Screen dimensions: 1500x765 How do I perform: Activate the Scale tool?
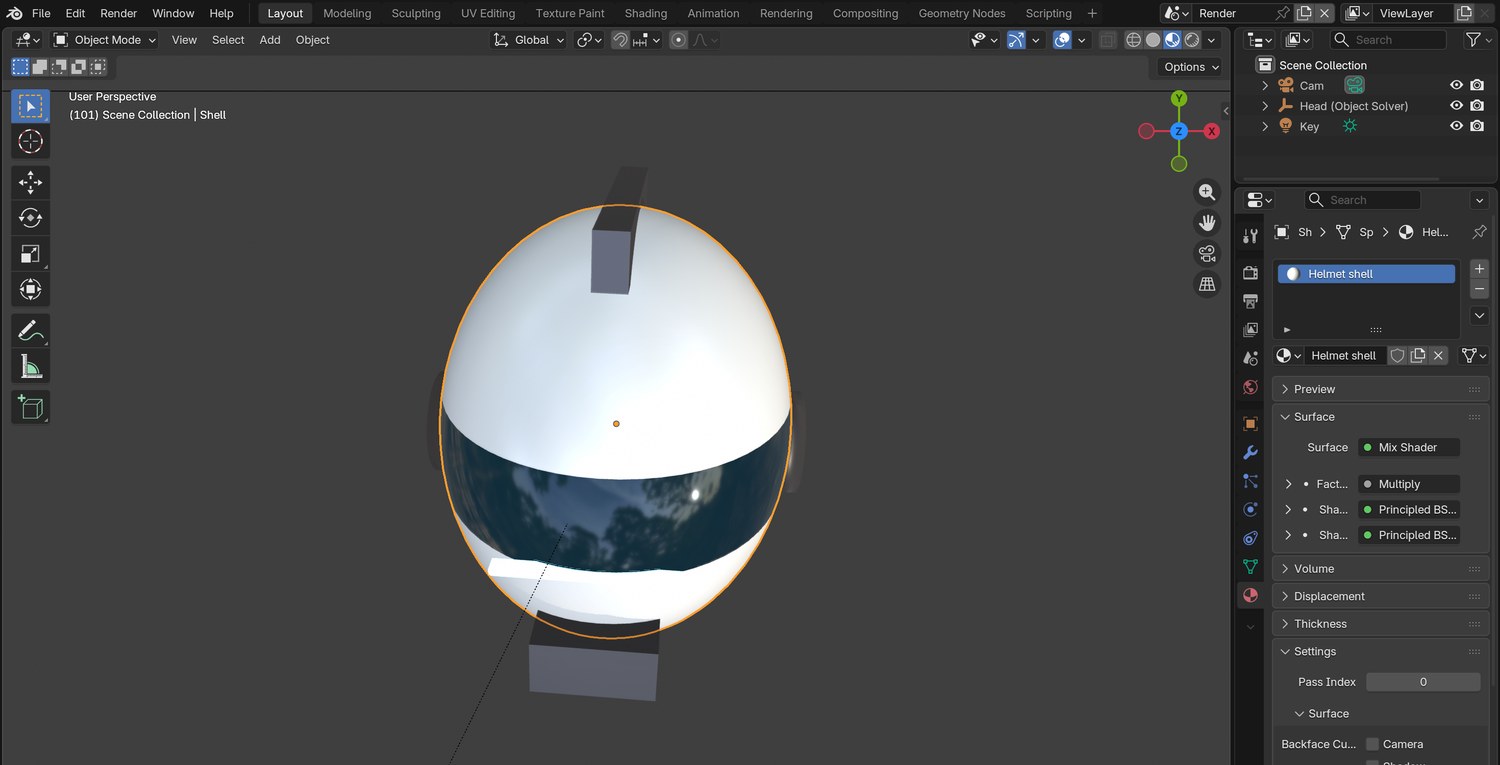30,254
